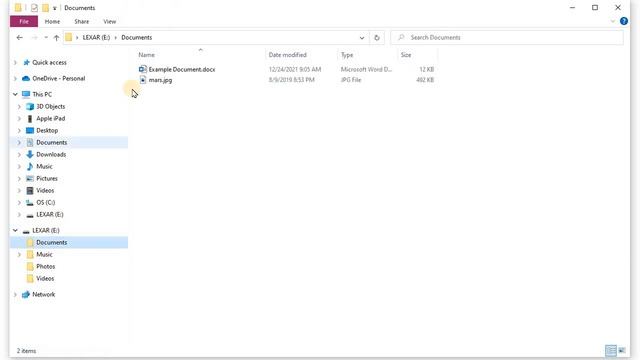The height and width of the screenshot is (360, 640).
Task: Go up one folder level
Action: [56, 38]
